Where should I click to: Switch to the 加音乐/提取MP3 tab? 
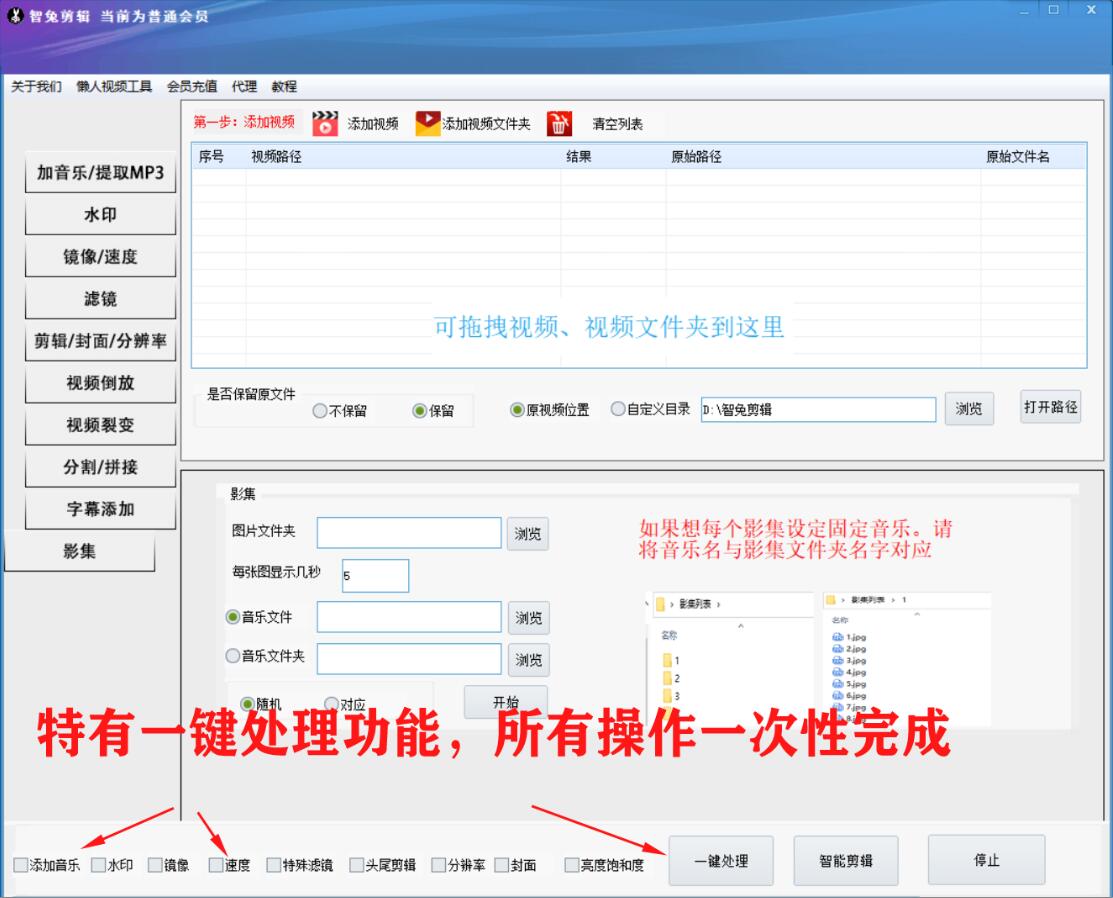coord(100,173)
